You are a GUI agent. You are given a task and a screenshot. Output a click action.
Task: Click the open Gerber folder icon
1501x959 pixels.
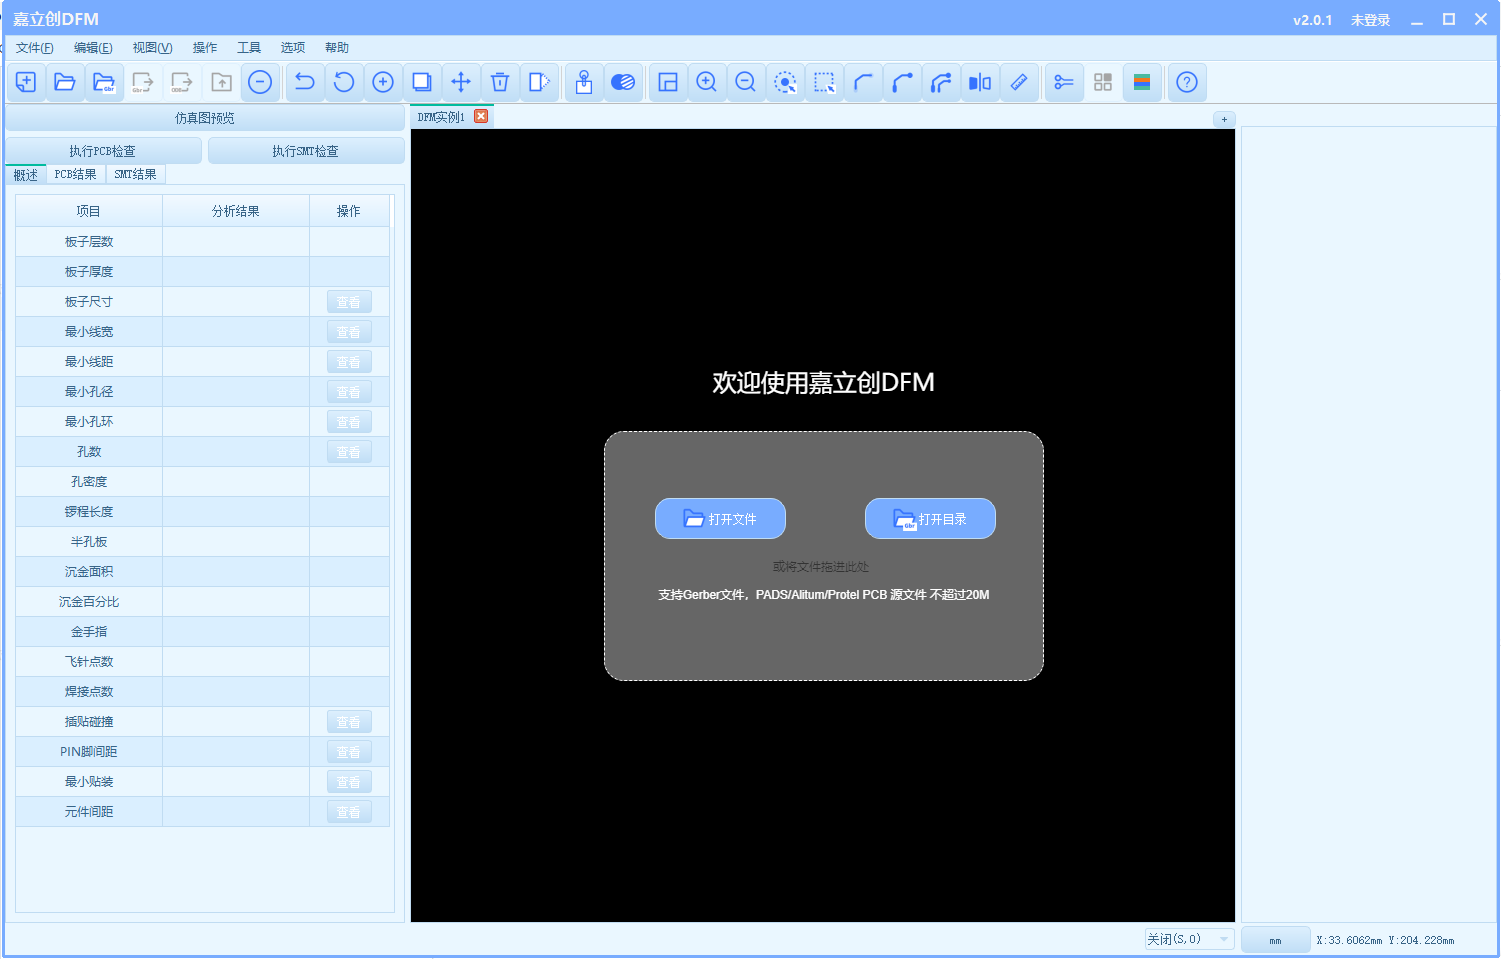(104, 82)
